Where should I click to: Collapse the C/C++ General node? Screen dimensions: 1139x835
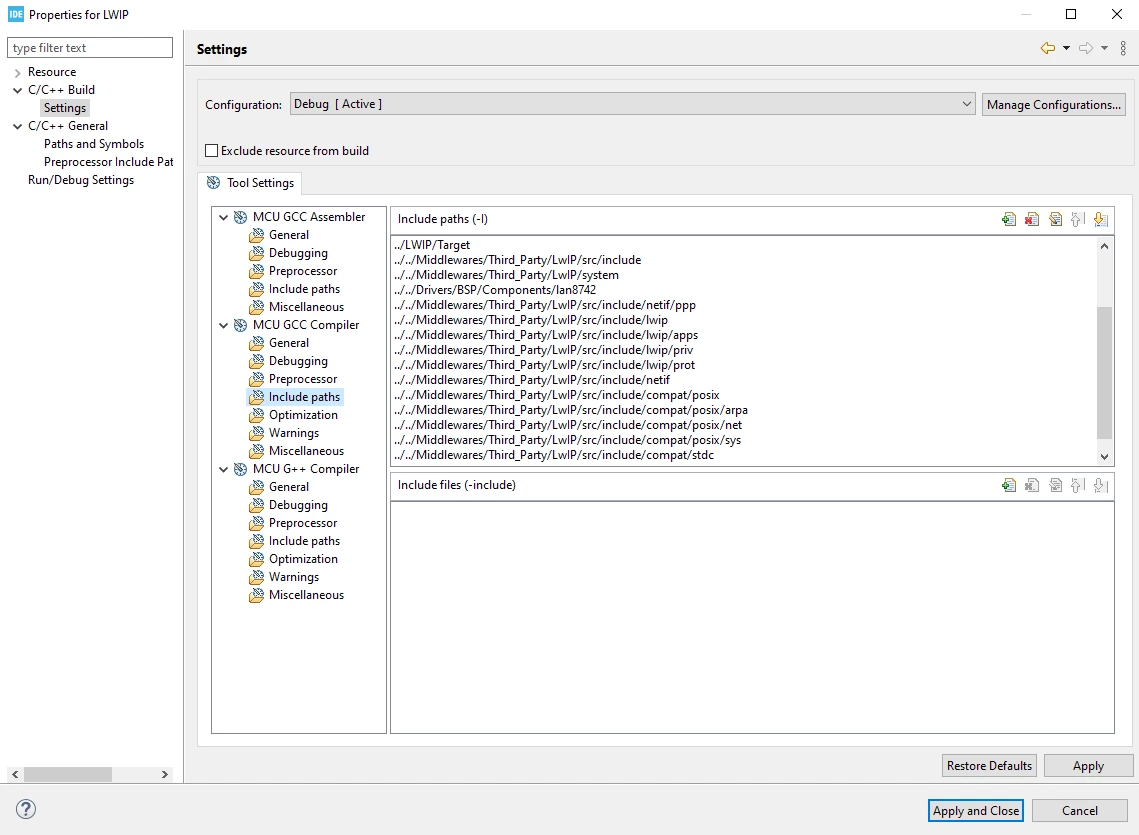pyautogui.click(x=17, y=126)
